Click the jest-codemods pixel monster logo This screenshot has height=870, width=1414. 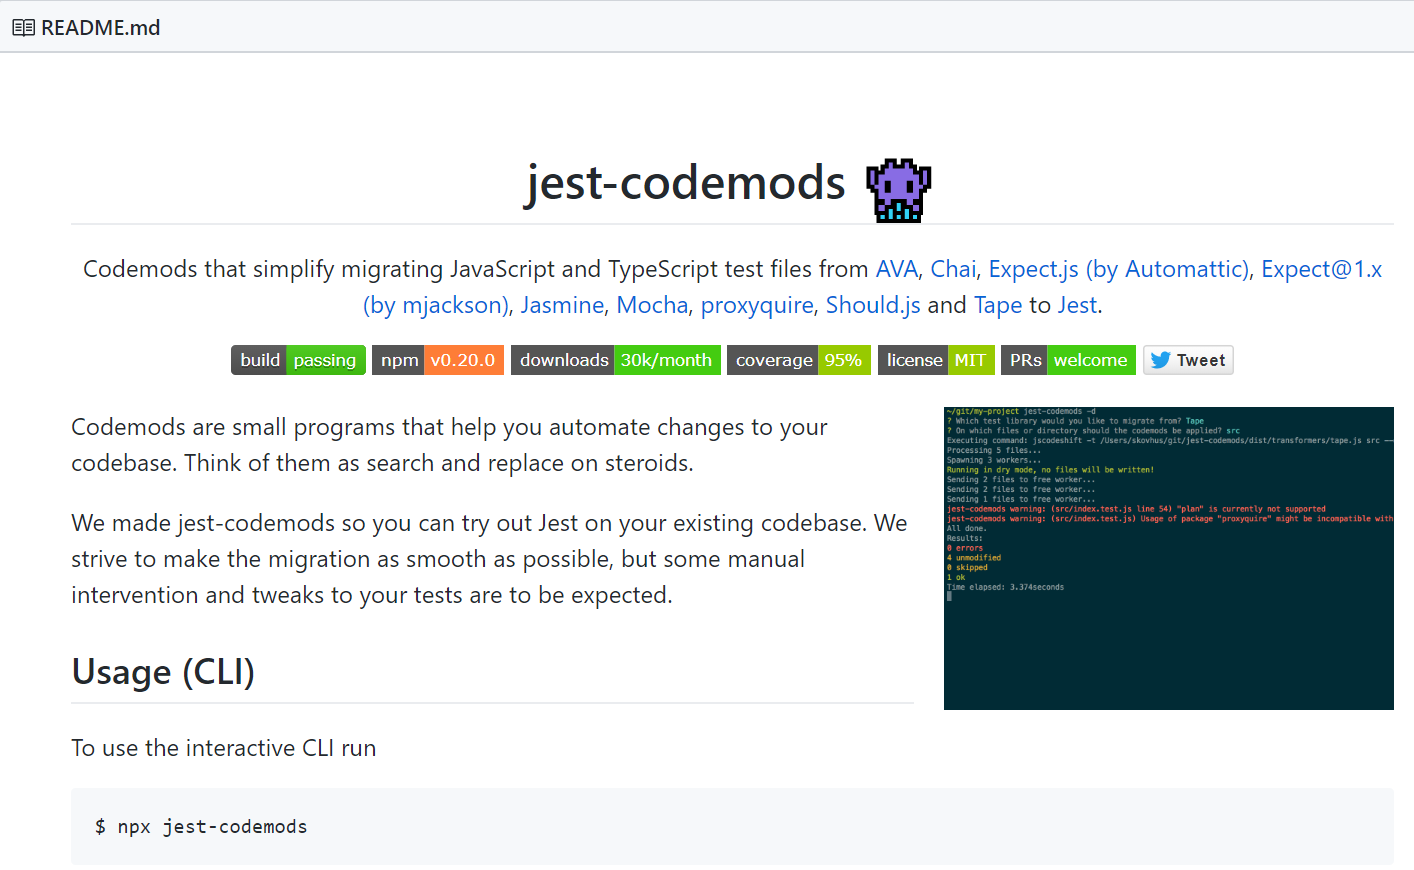pyautogui.click(x=898, y=190)
